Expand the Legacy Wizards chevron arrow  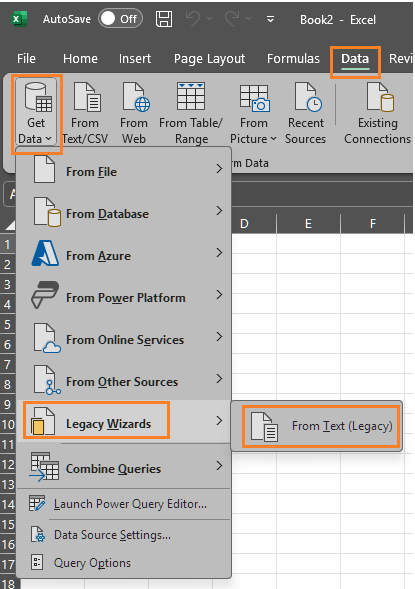pyautogui.click(x=220, y=421)
